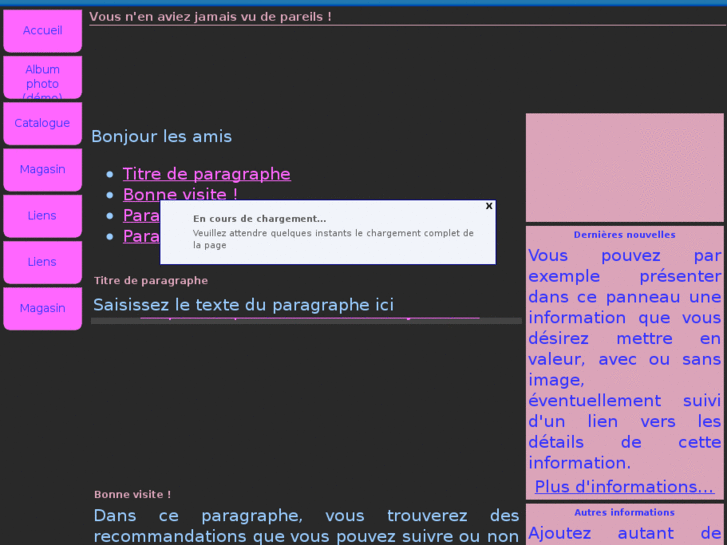
Task: Click the Bonjour les amis heading
Action: click(161, 136)
